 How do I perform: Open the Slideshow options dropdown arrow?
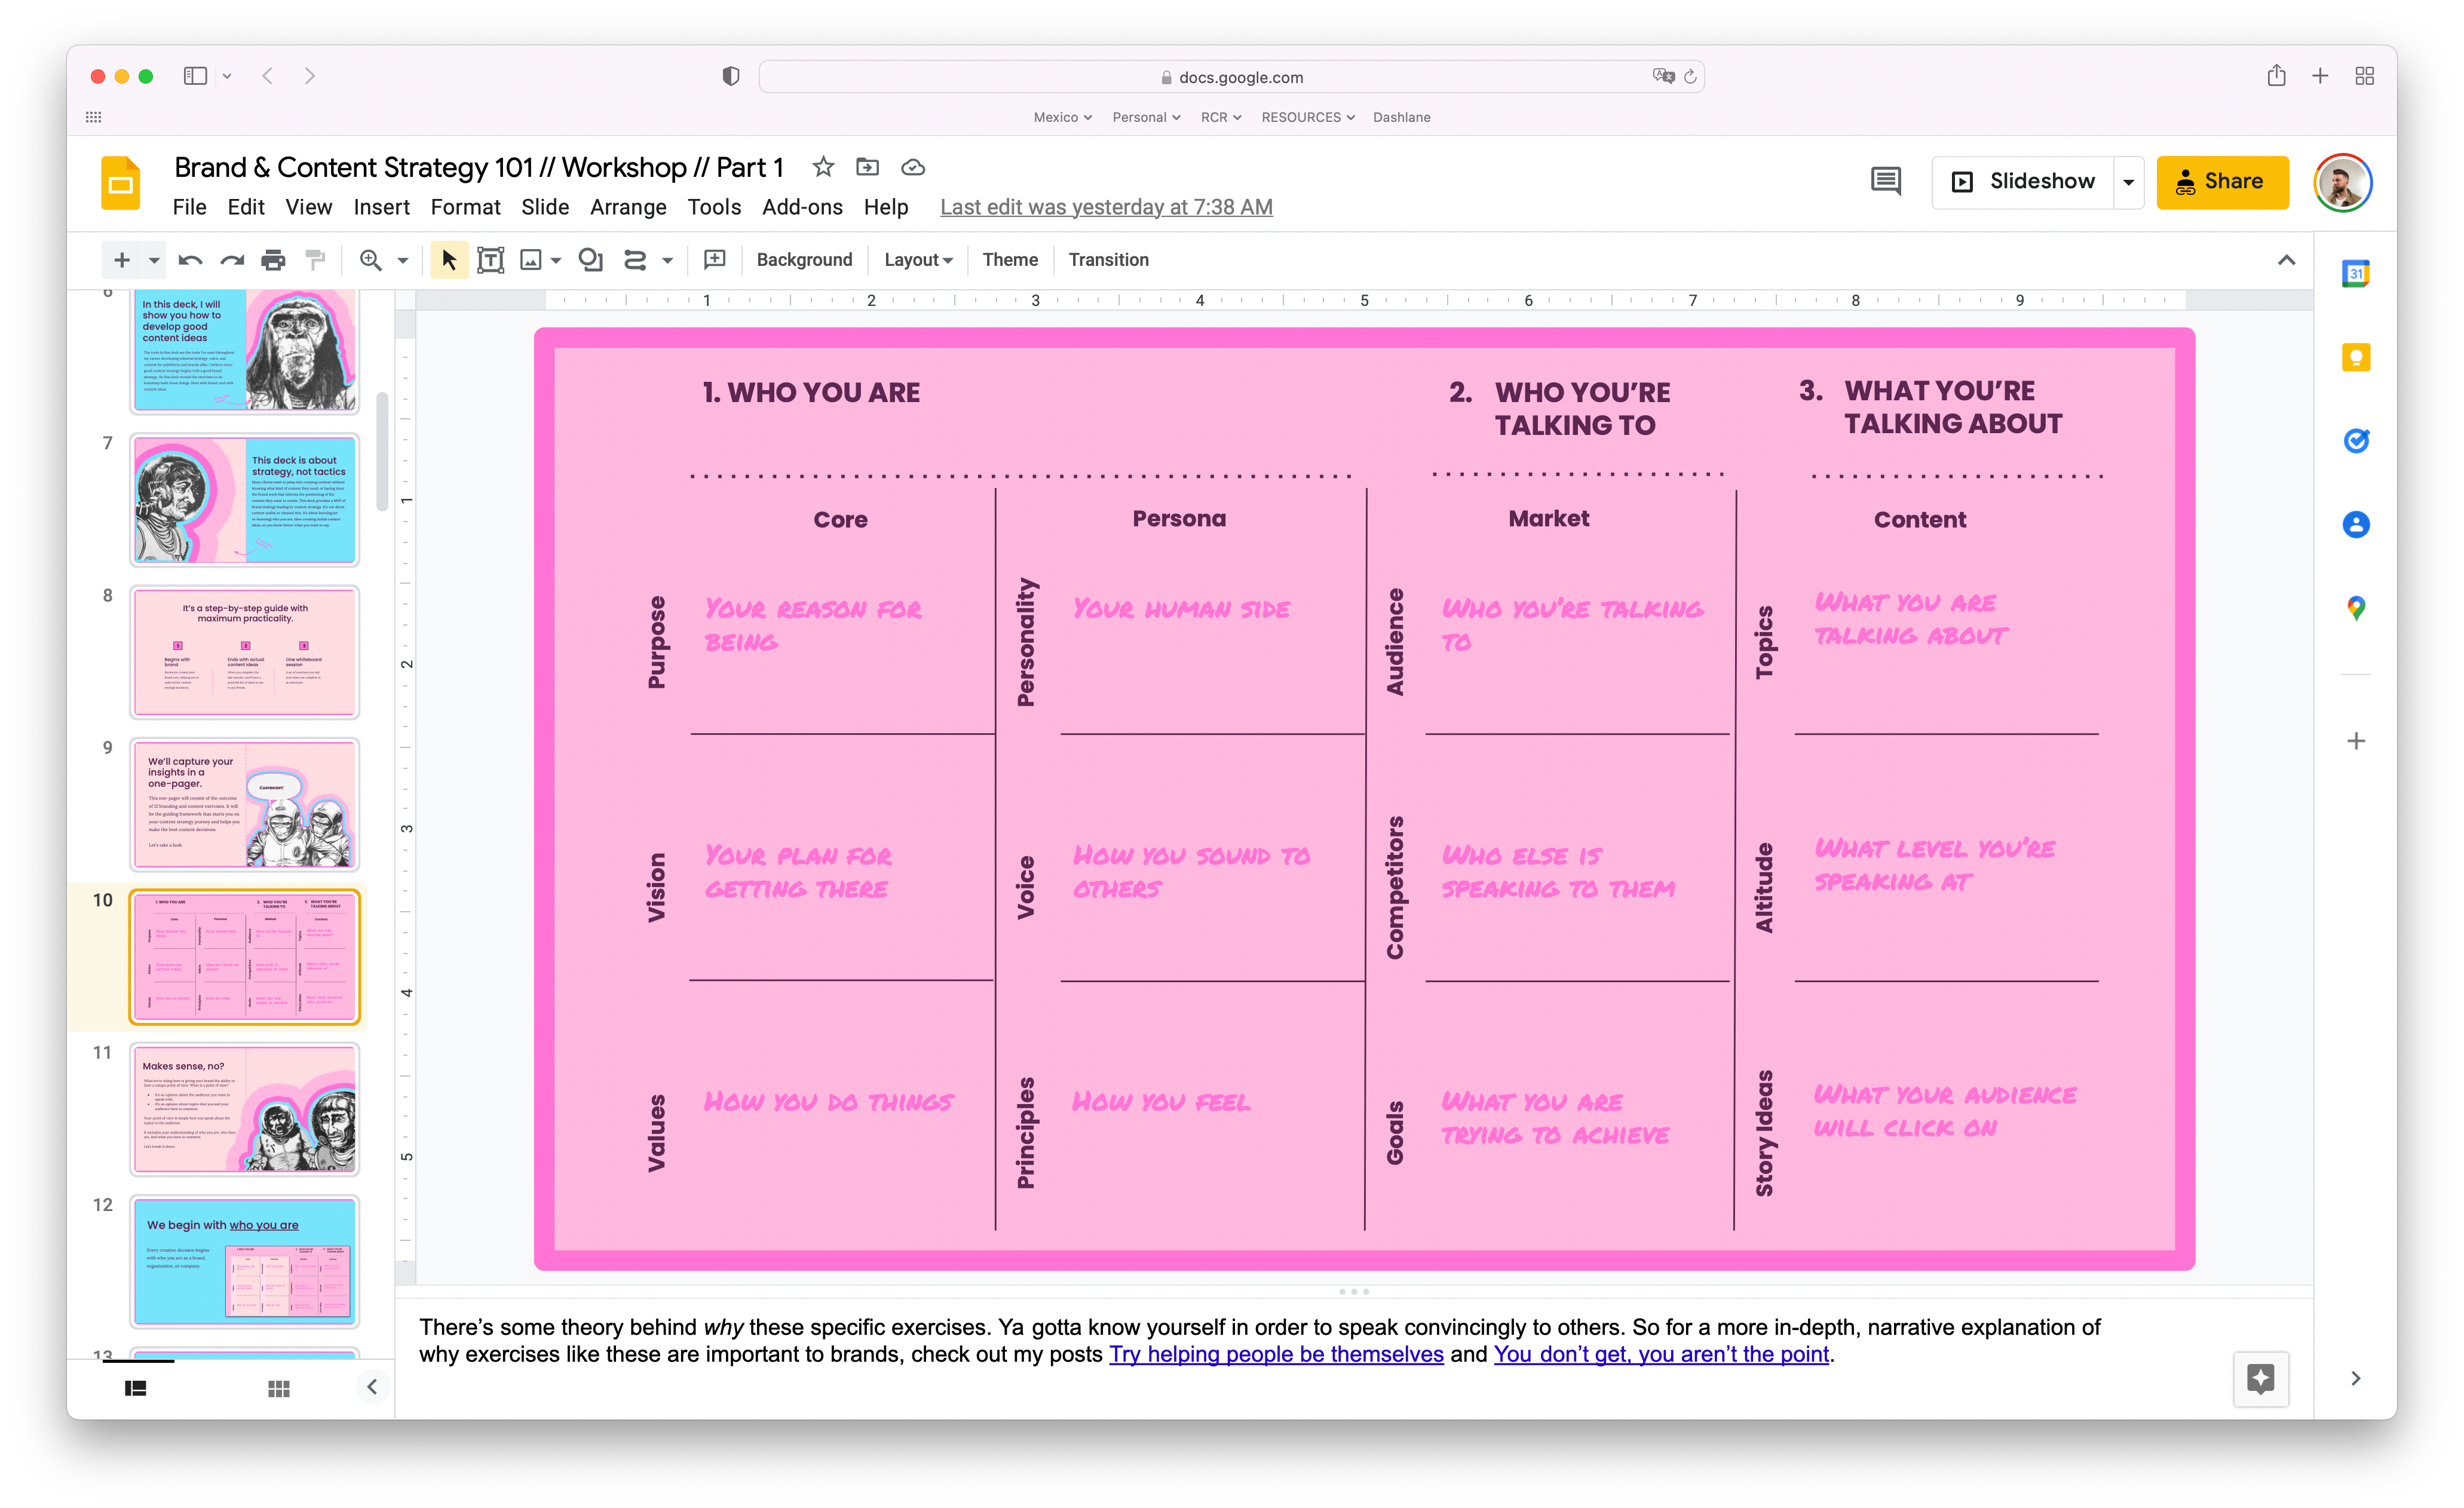click(x=2129, y=182)
